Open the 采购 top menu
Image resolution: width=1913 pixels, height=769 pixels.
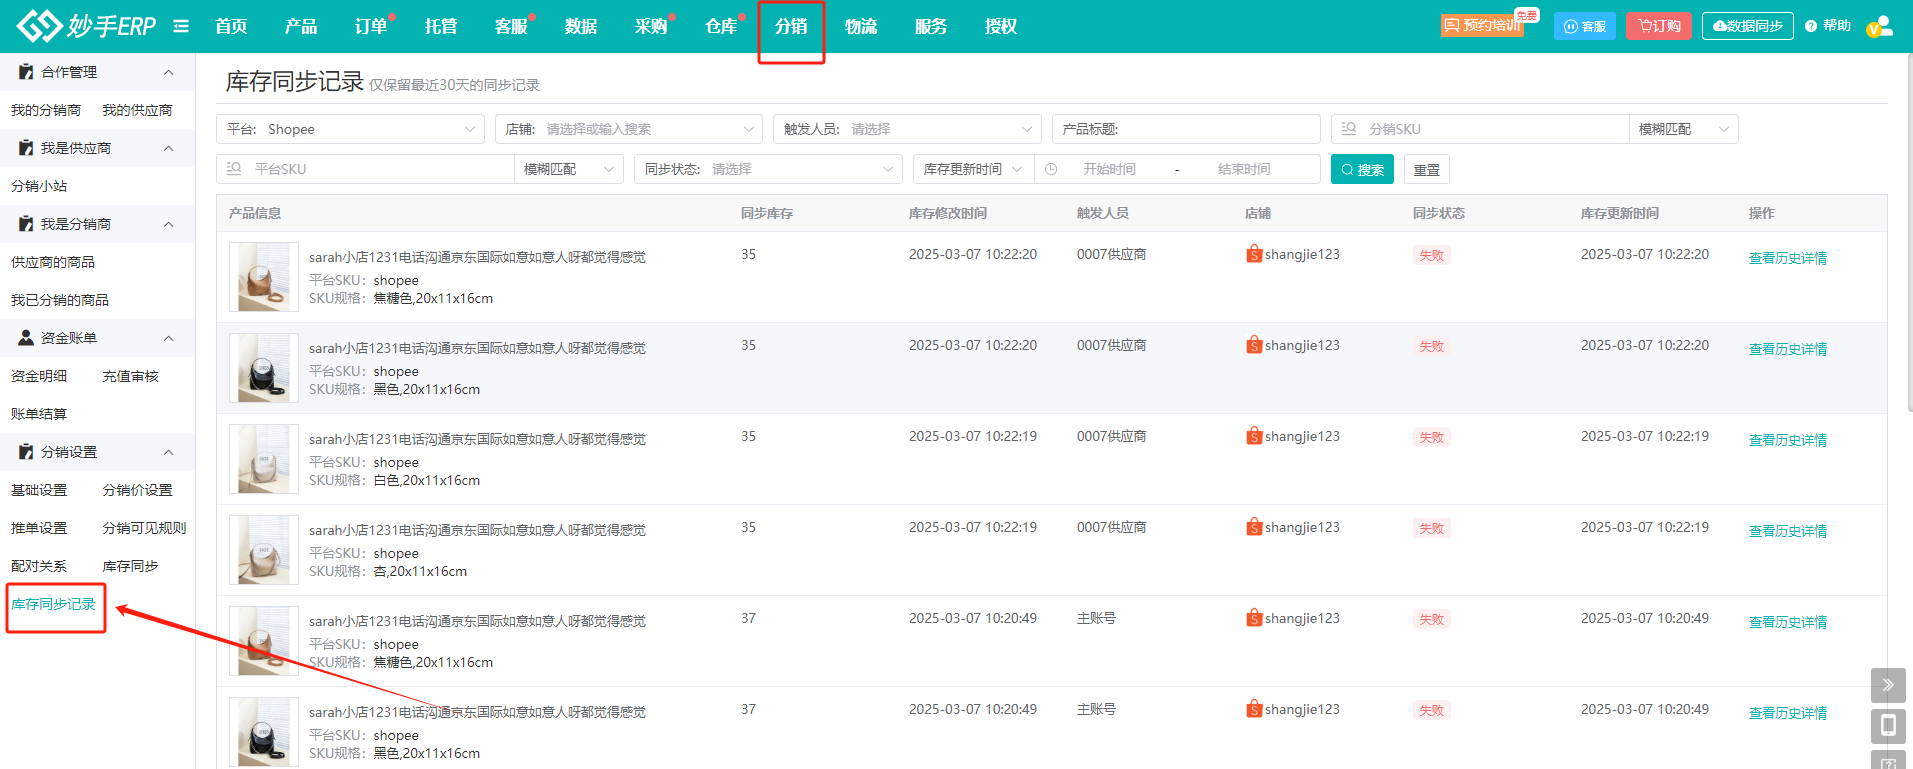click(x=651, y=26)
